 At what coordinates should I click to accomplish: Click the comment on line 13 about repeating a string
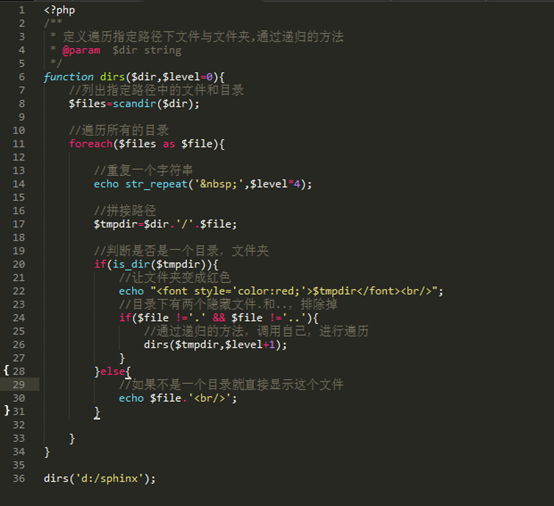click(143, 171)
